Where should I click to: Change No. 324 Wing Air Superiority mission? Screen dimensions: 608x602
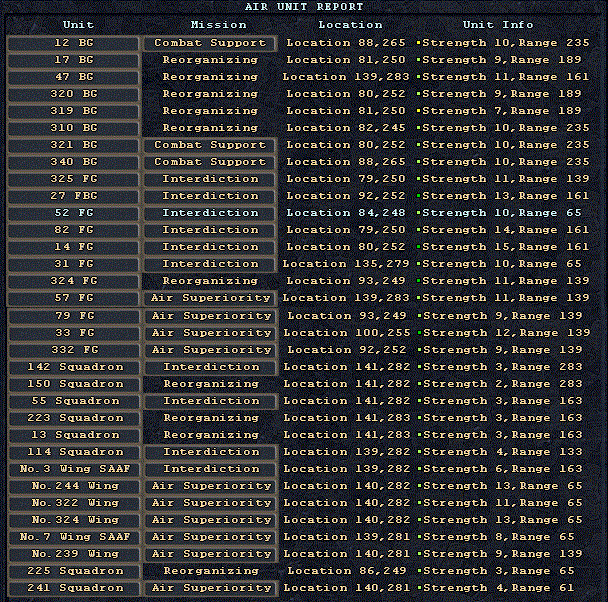click(211, 521)
